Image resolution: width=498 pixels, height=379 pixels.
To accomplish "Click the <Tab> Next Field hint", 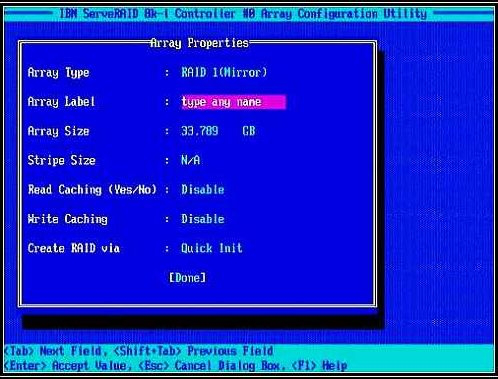I will point(53,351).
